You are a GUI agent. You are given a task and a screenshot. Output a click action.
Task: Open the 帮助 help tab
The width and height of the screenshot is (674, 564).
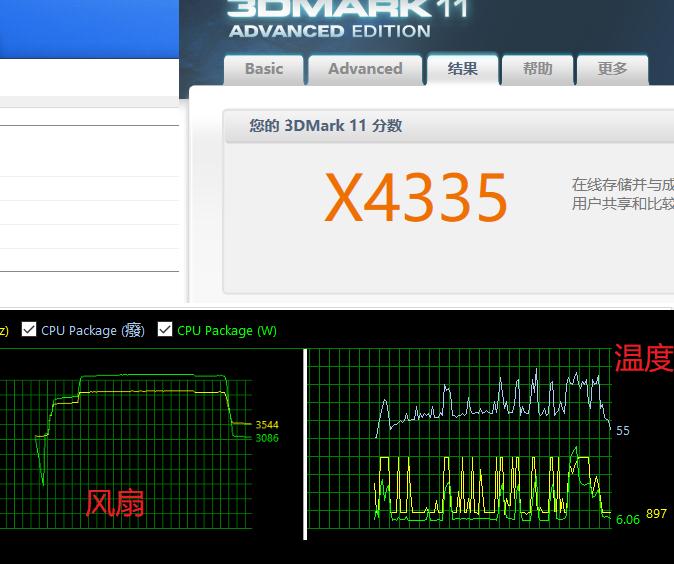click(x=537, y=69)
